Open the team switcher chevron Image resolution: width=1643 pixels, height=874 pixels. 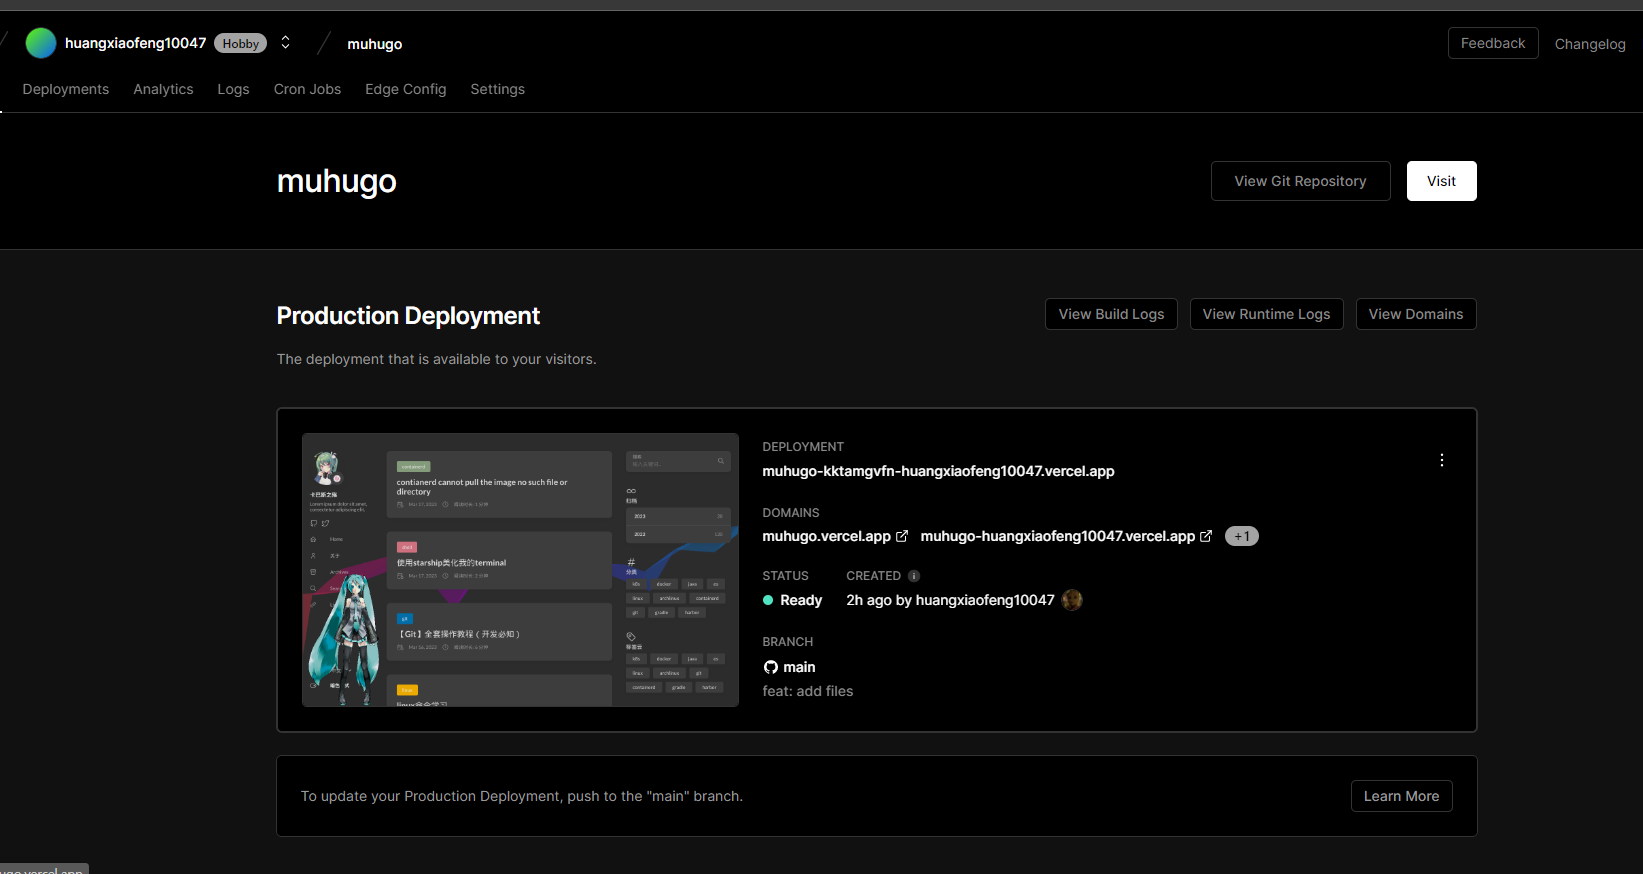tap(285, 42)
